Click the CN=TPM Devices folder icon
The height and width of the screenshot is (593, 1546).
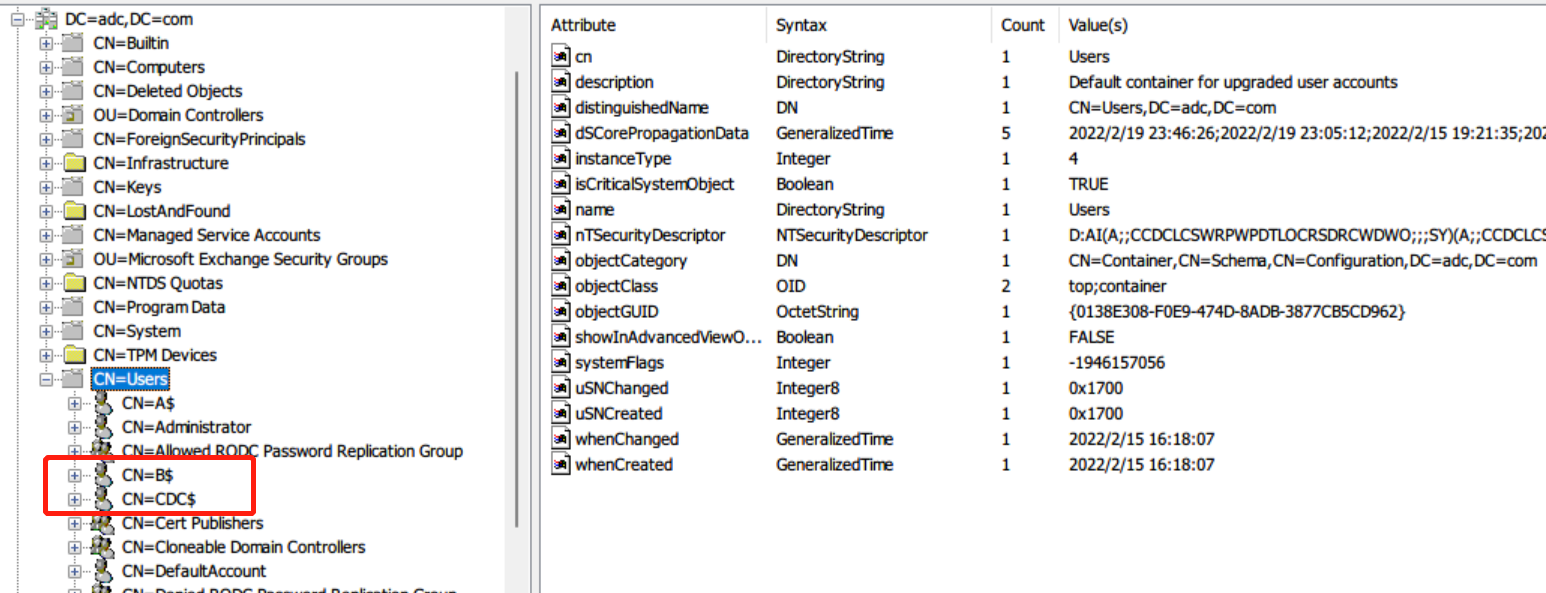(x=73, y=355)
